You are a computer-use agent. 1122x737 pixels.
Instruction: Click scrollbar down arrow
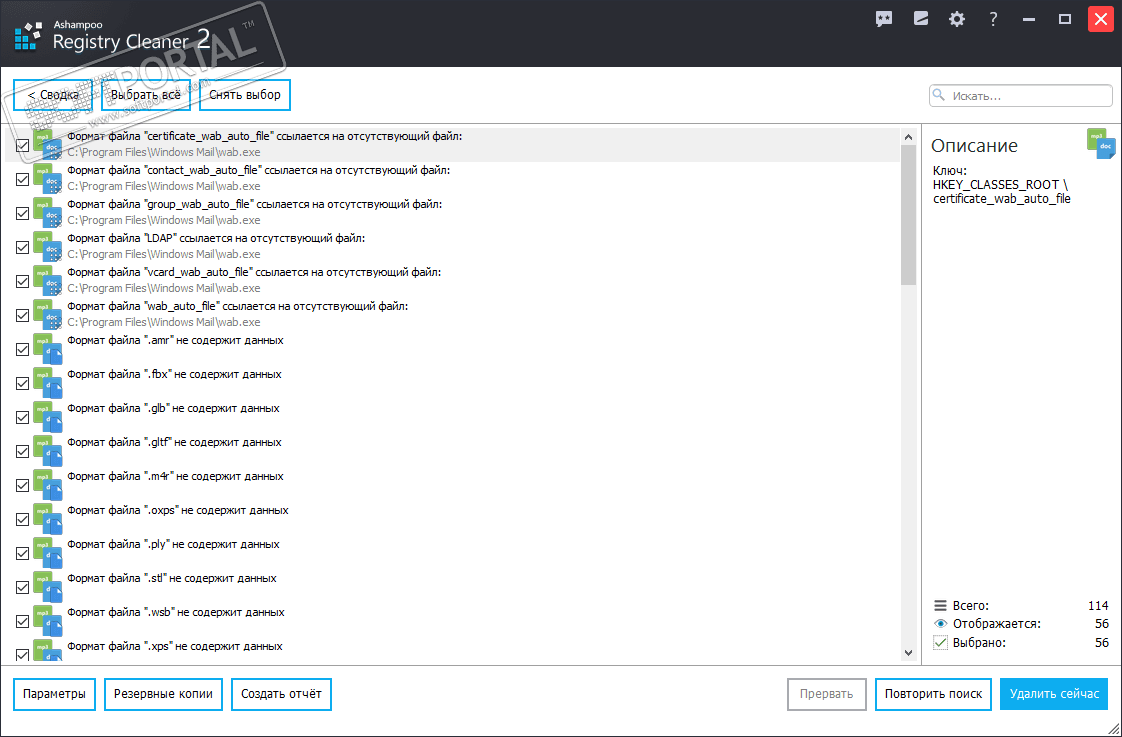tap(909, 653)
